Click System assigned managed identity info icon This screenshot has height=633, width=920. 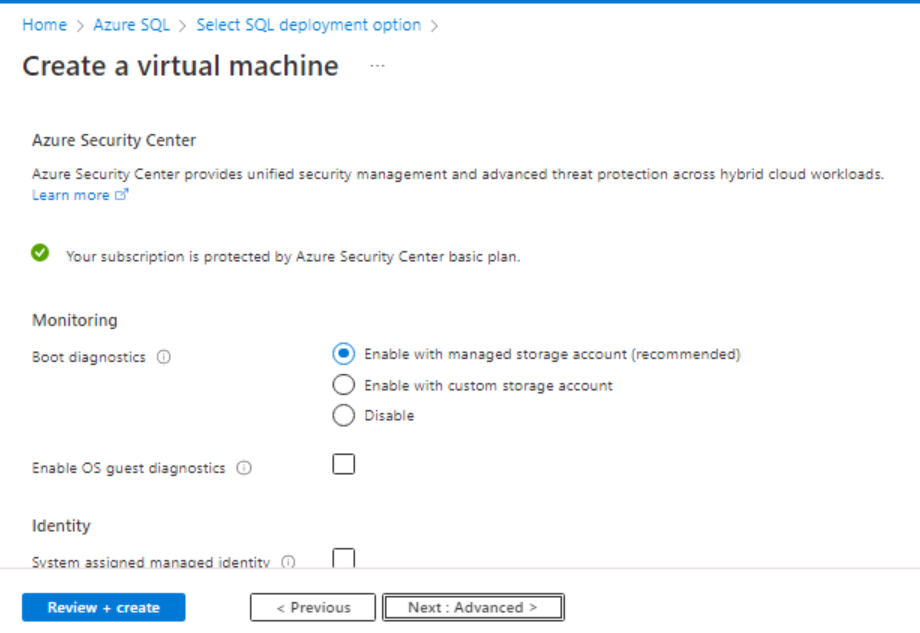[x=288, y=562]
